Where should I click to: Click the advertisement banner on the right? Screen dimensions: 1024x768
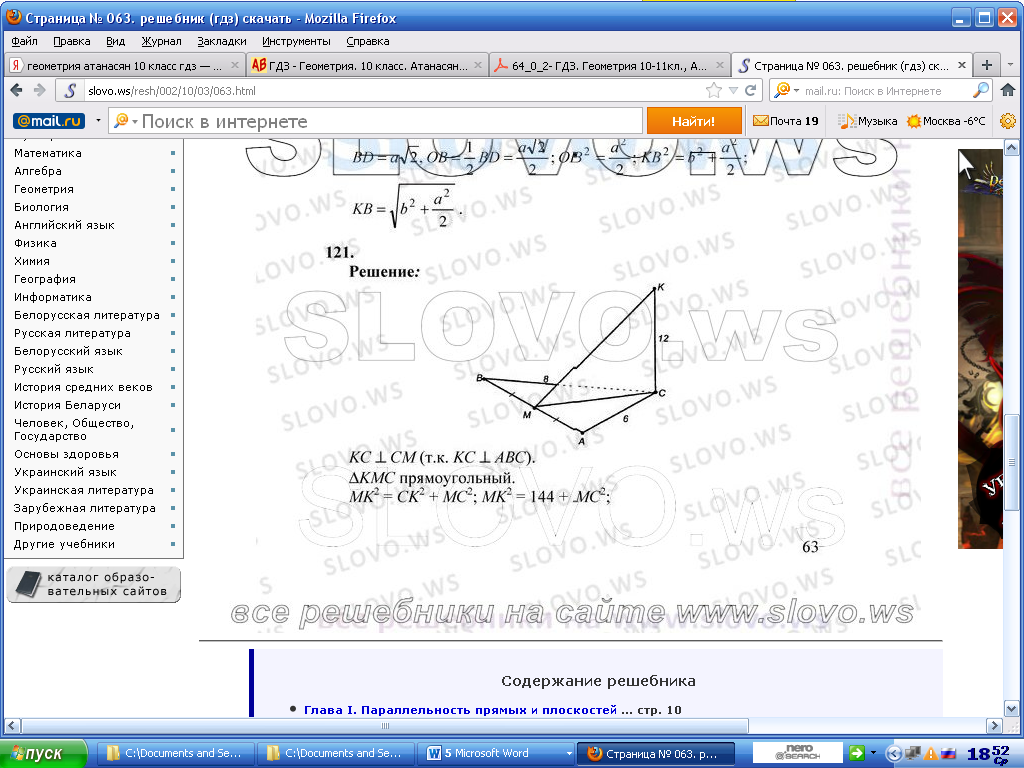[980, 349]
